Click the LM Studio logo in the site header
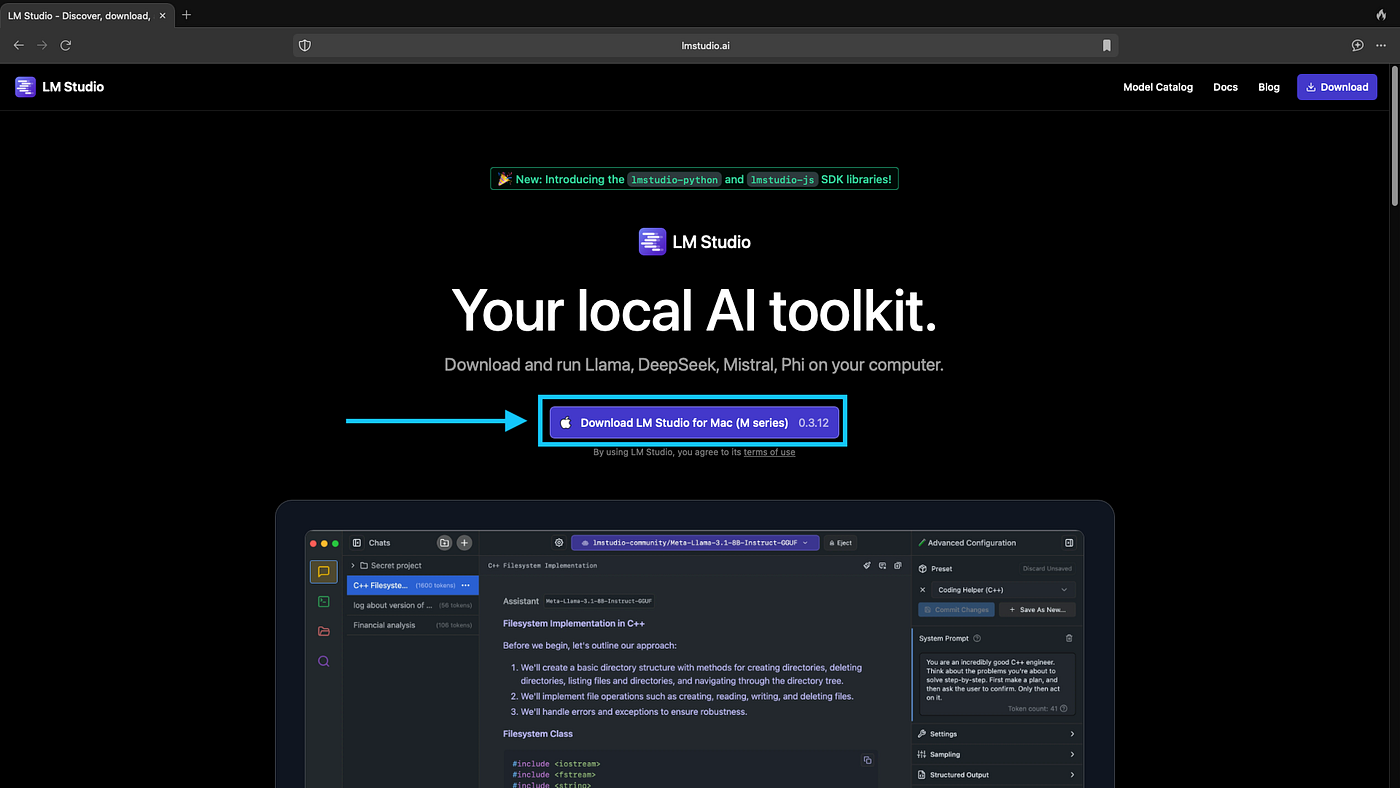The width and height of the screenshot is (1400, 788). tap(59, 87)
